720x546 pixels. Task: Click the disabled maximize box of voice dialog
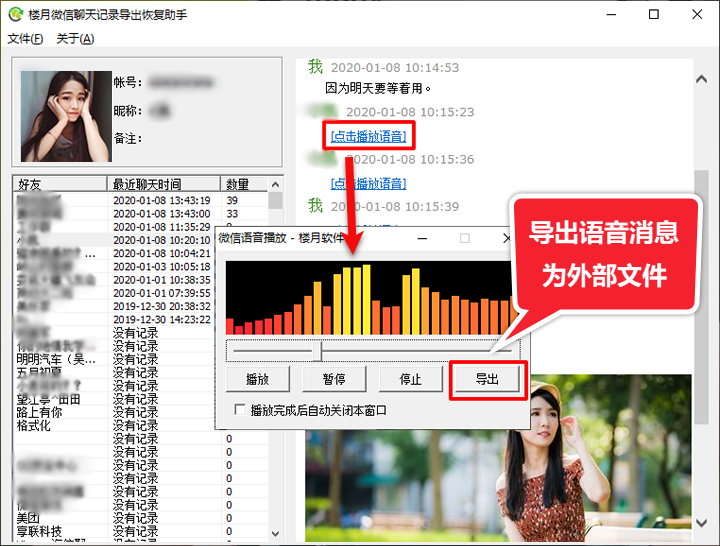pos(465,238)
